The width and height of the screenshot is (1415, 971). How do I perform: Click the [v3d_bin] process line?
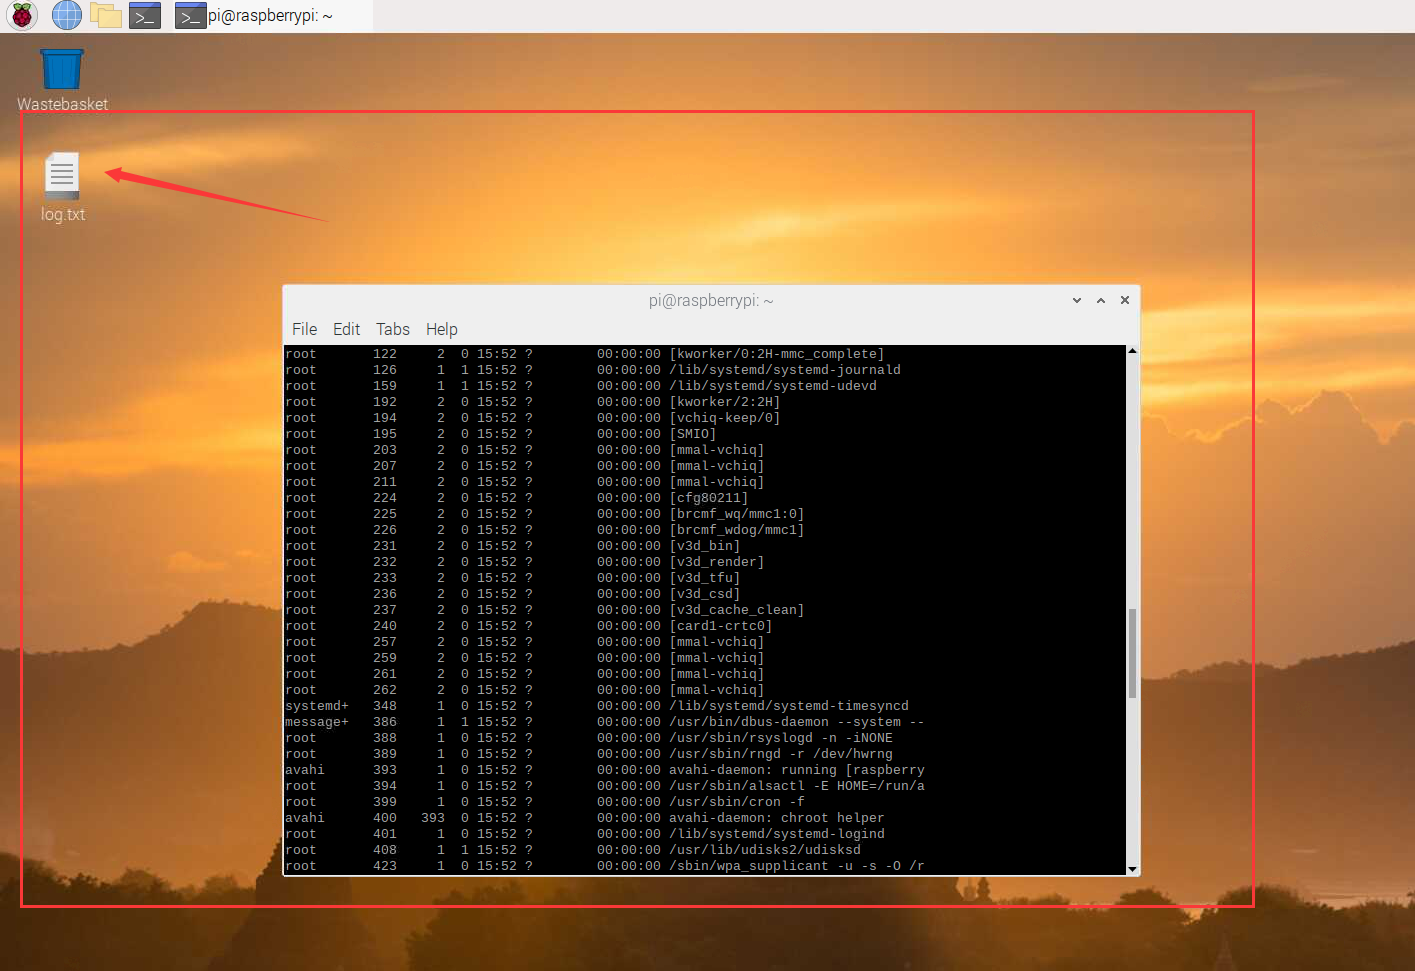[x=513, y=546]
